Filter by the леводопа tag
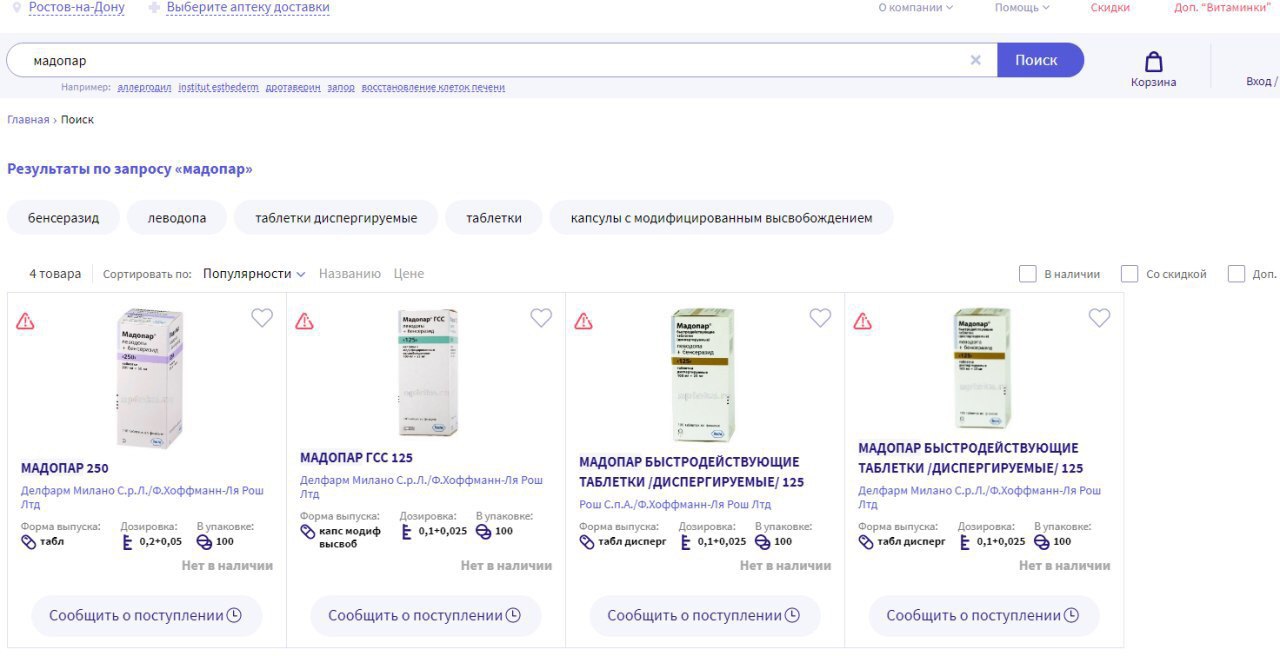The height and width of the screenshot is (656, 1280). (x=177, y=218)
